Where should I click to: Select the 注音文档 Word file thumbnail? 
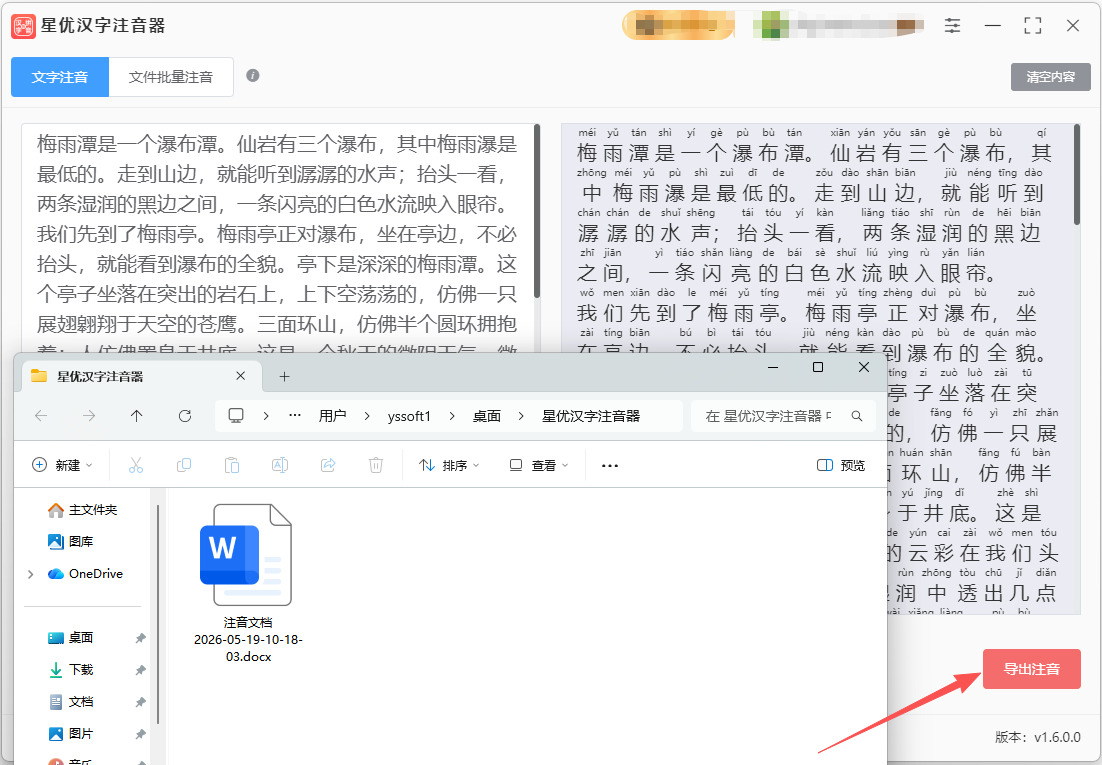[245, 555]
